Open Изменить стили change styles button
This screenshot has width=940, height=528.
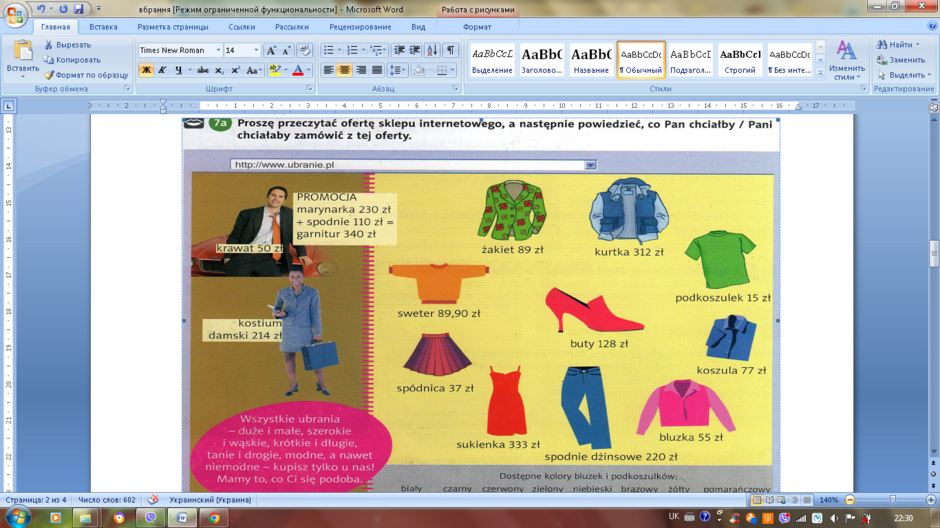(846, 60)
